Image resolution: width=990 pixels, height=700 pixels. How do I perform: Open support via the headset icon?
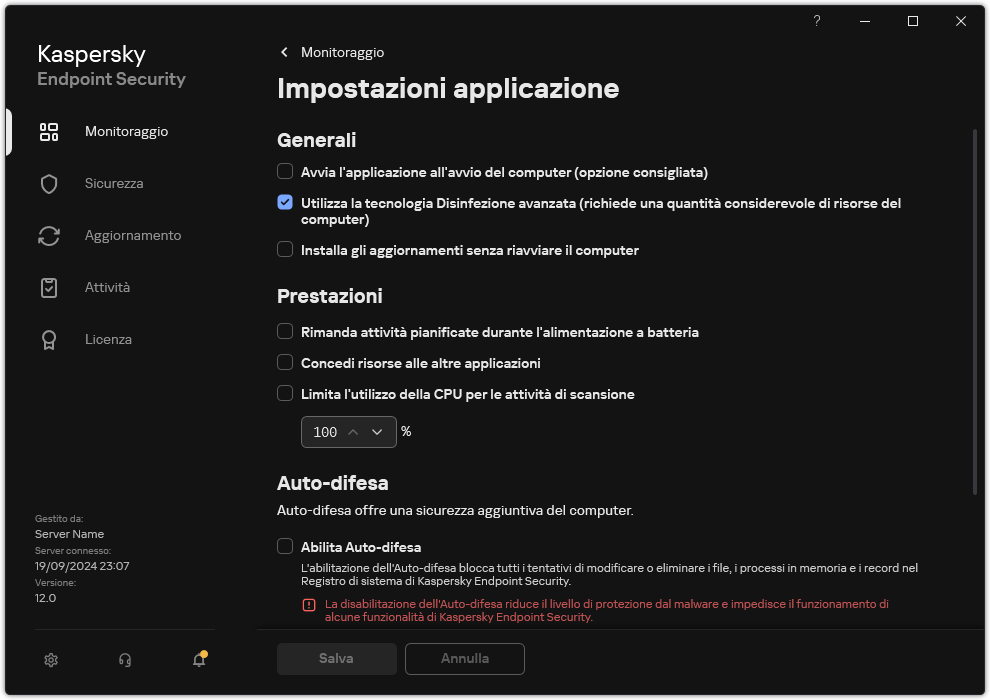point(124,660)
